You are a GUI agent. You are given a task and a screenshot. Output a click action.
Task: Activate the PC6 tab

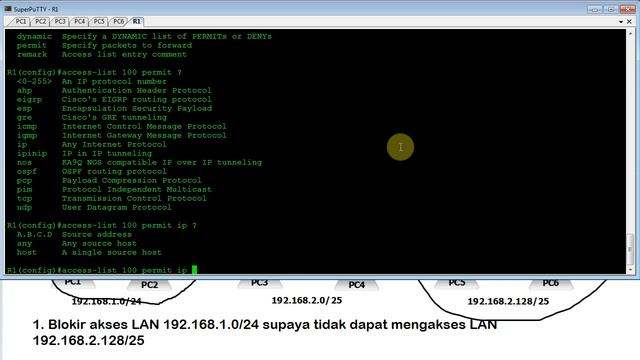coord(118,21)
